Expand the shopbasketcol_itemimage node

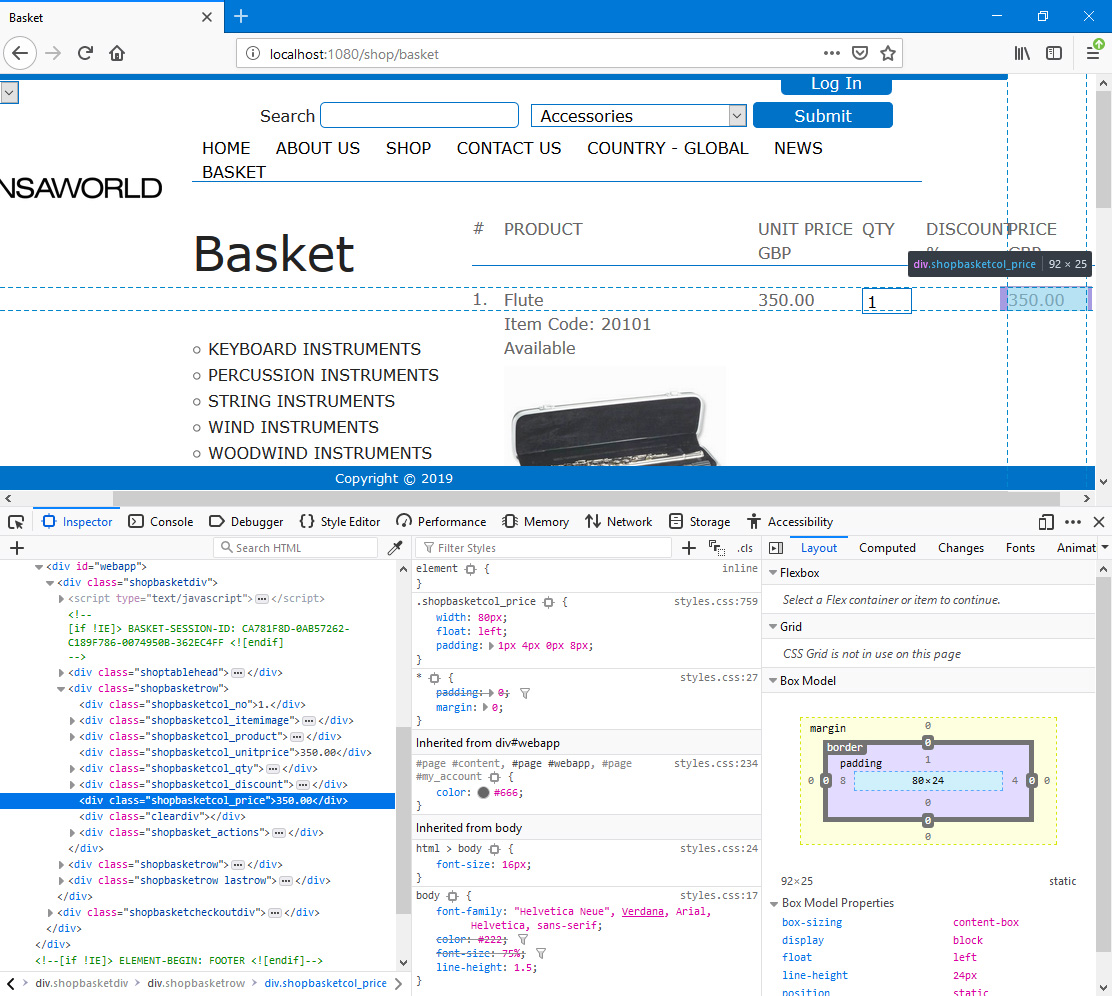pos(72,721)
